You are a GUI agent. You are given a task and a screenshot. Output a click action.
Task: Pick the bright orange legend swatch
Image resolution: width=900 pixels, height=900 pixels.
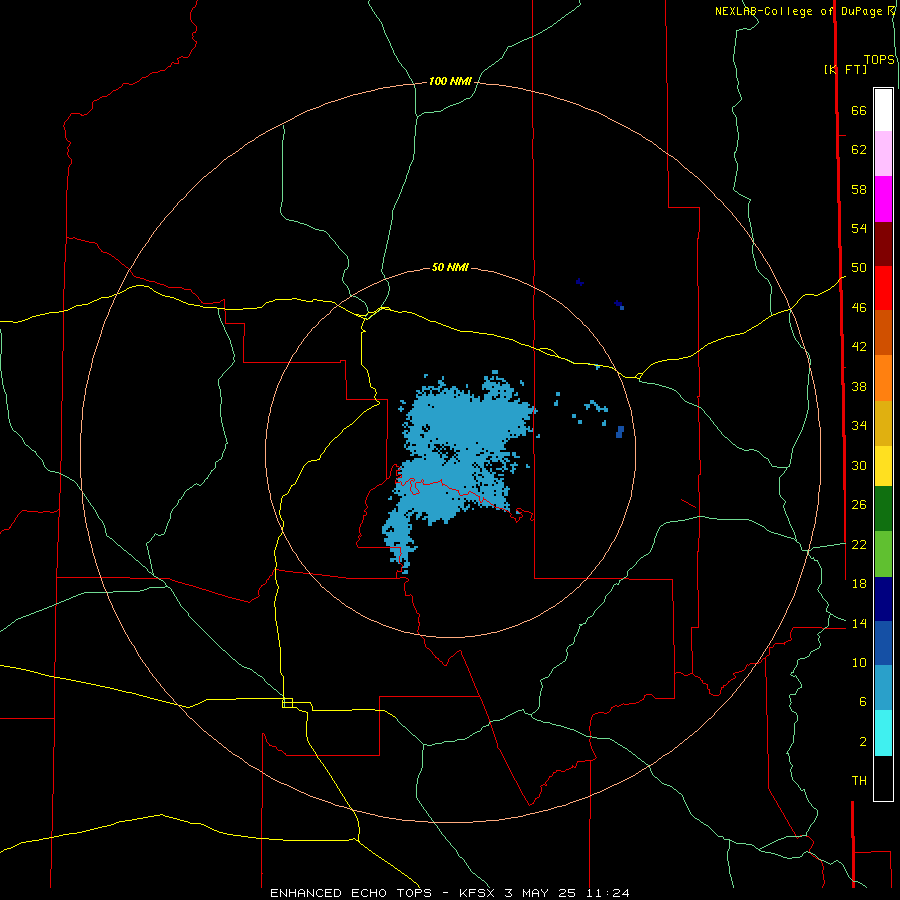[x=883, y=378]
